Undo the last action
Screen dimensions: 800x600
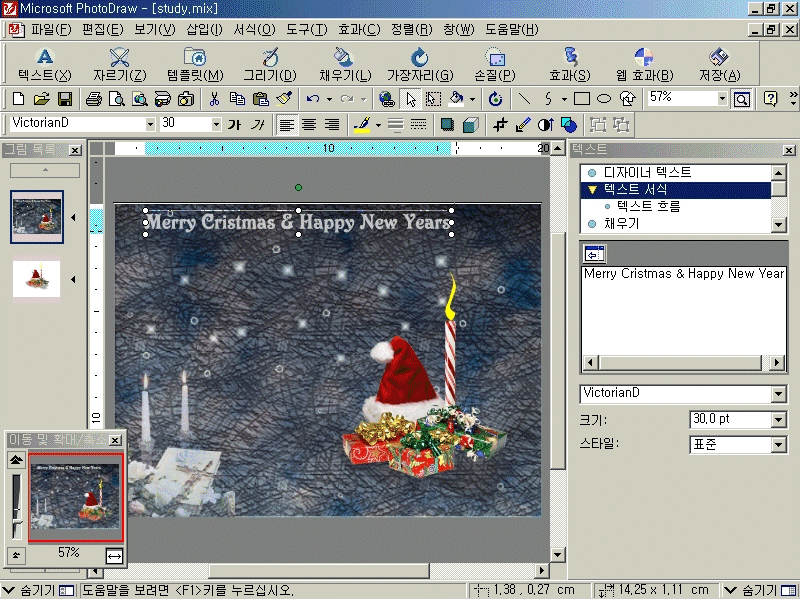click(x=312, y=98)
